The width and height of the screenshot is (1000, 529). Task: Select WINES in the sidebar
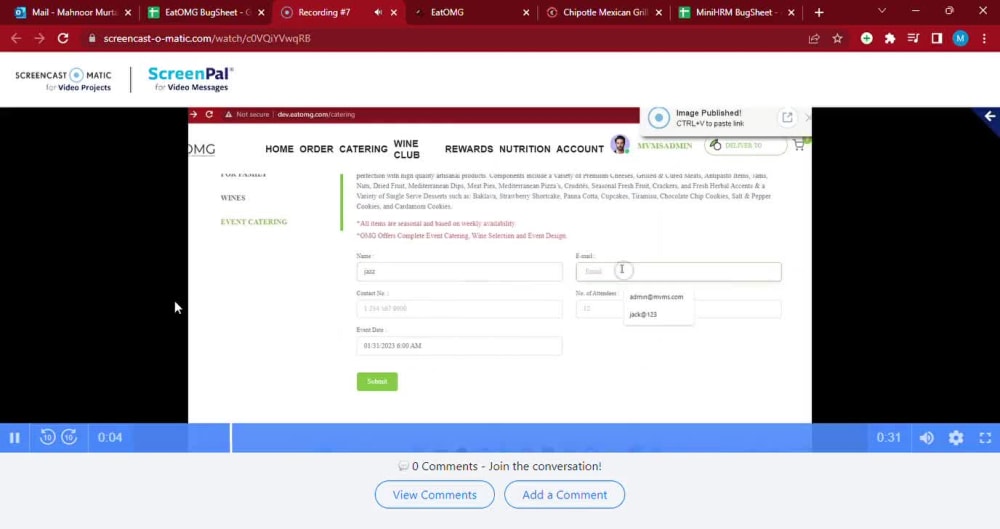(x=233, y=198)
